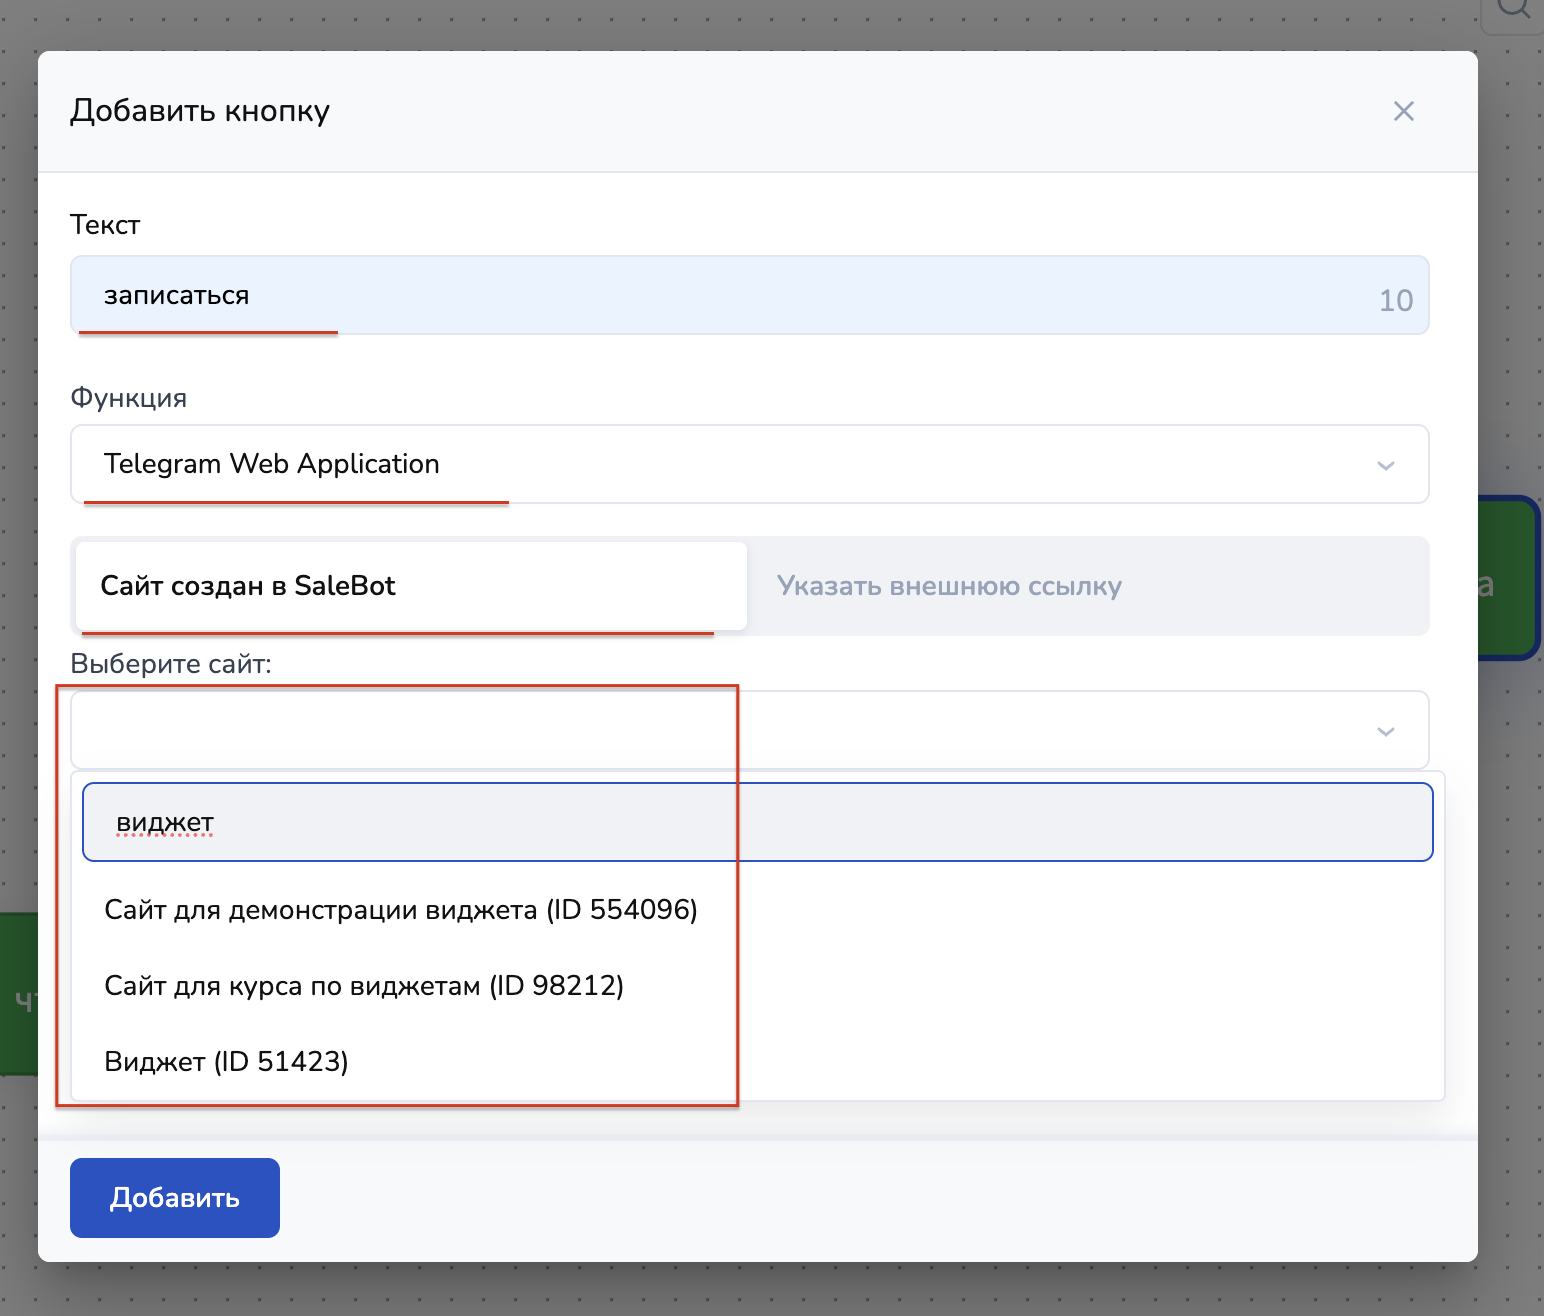Image resolution: width=1544 pixels, height=1316 pixels.
Task: Click the Функция field label
Action: point(129,398)
